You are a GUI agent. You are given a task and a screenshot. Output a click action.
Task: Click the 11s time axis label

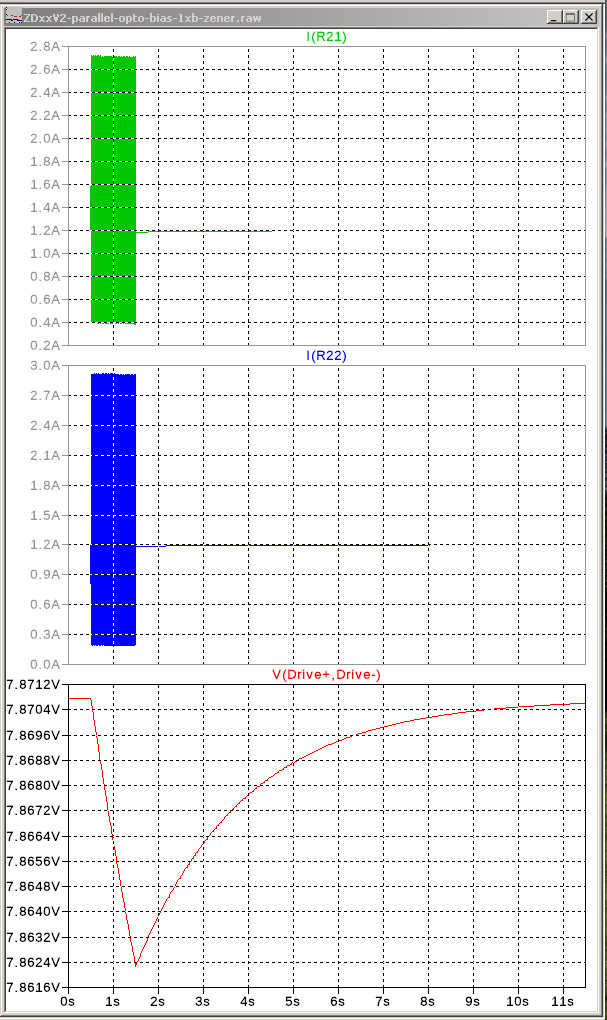(563, 1002)
